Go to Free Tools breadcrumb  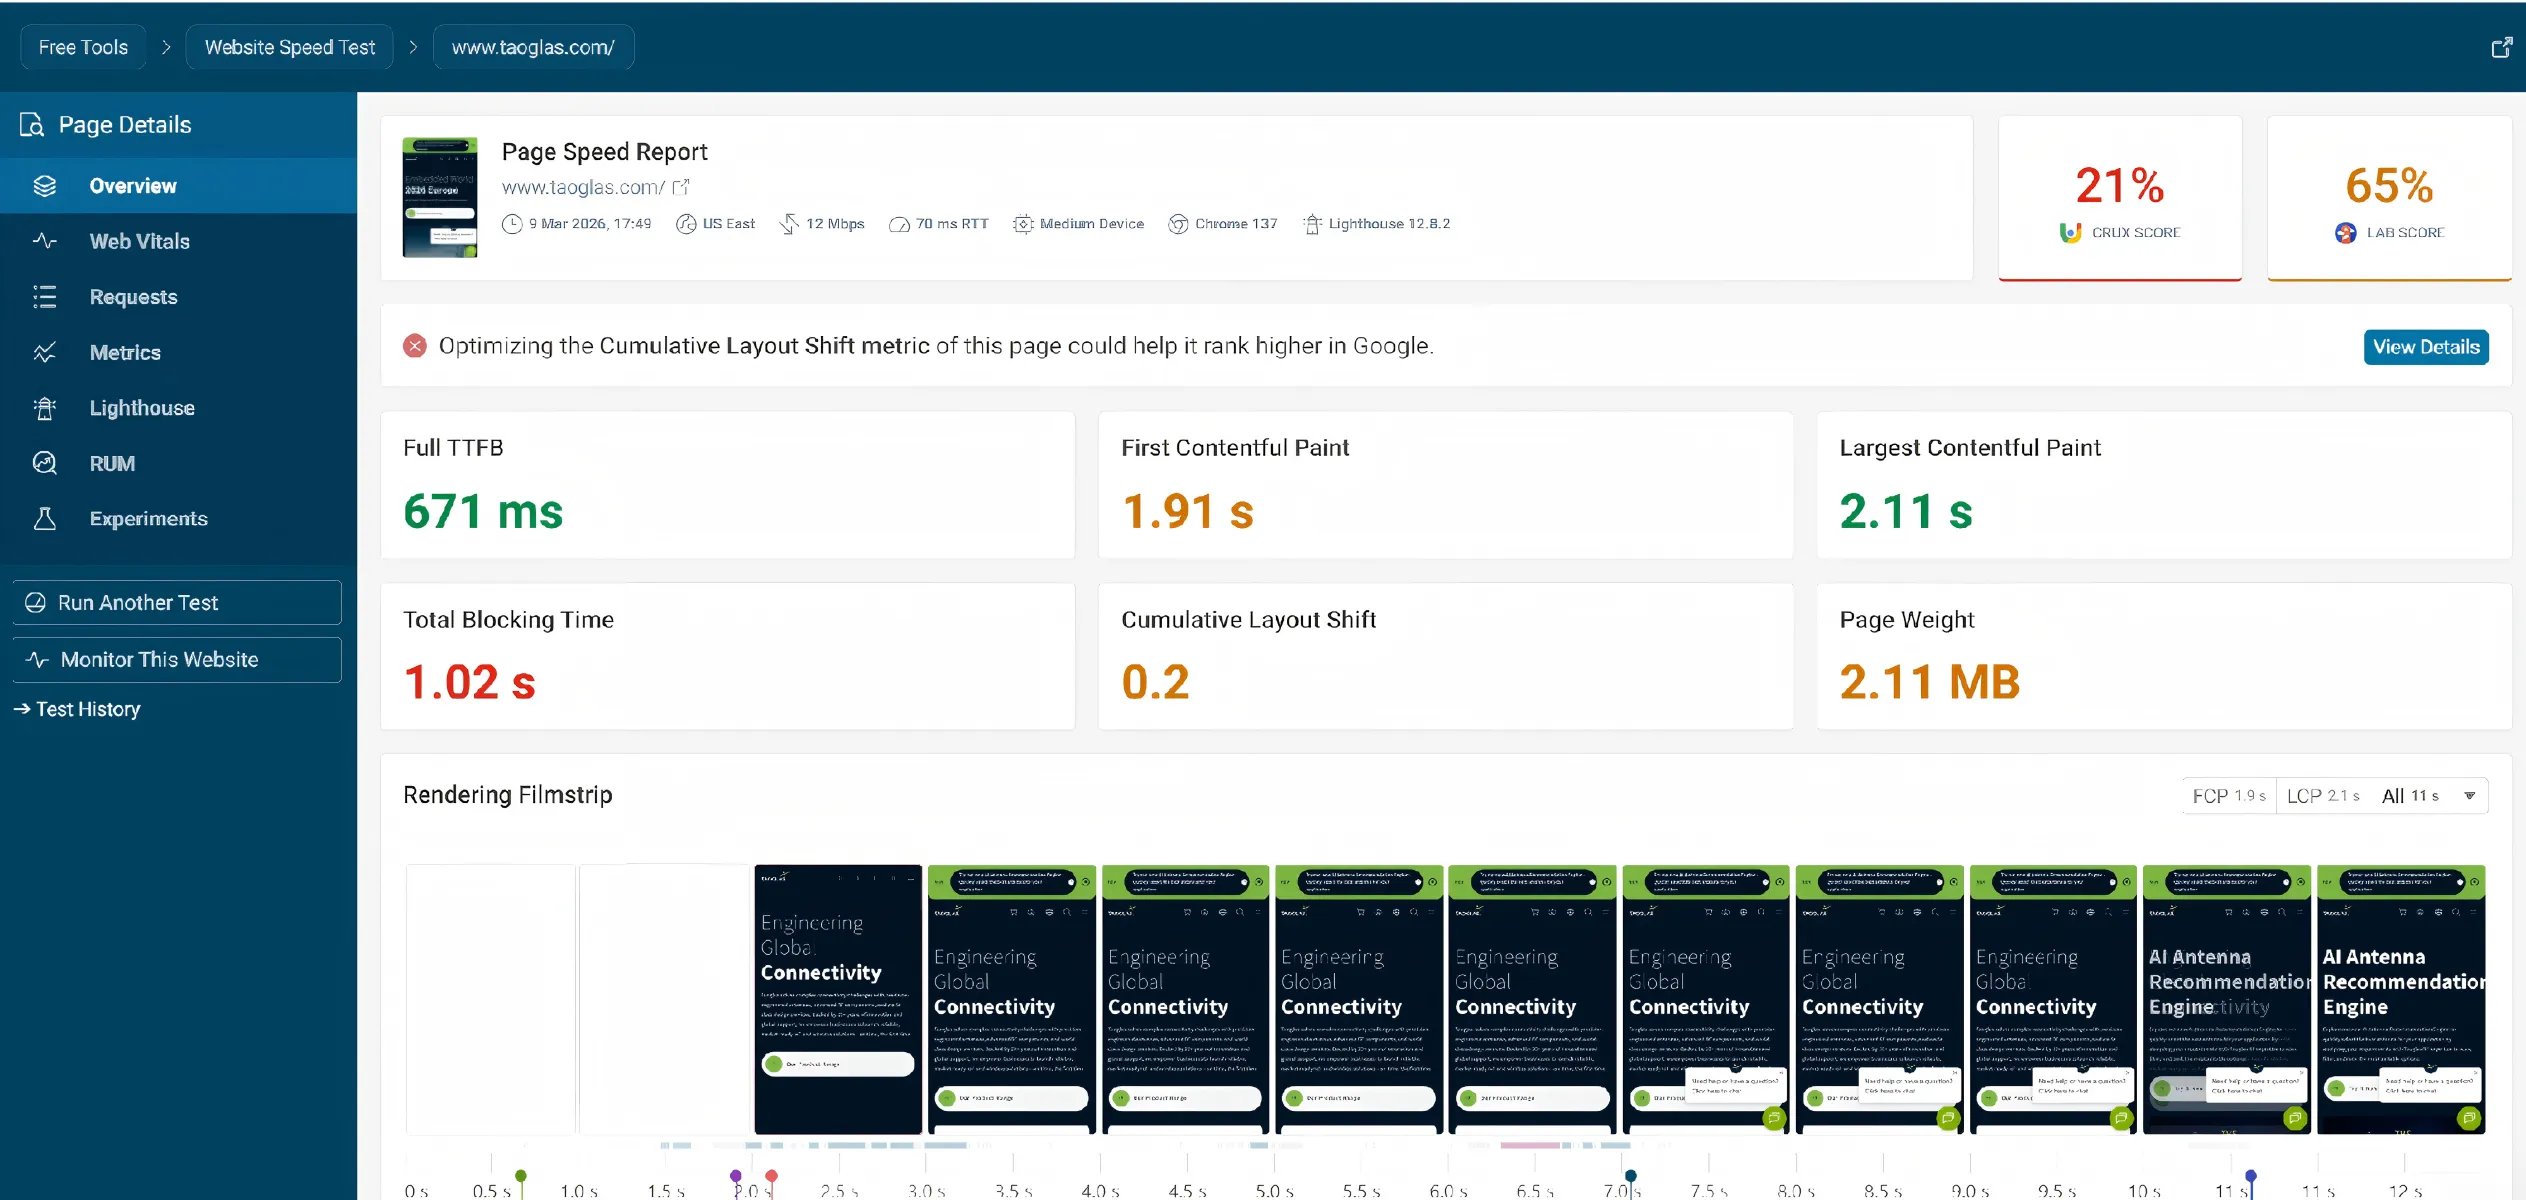pos(83,47)
